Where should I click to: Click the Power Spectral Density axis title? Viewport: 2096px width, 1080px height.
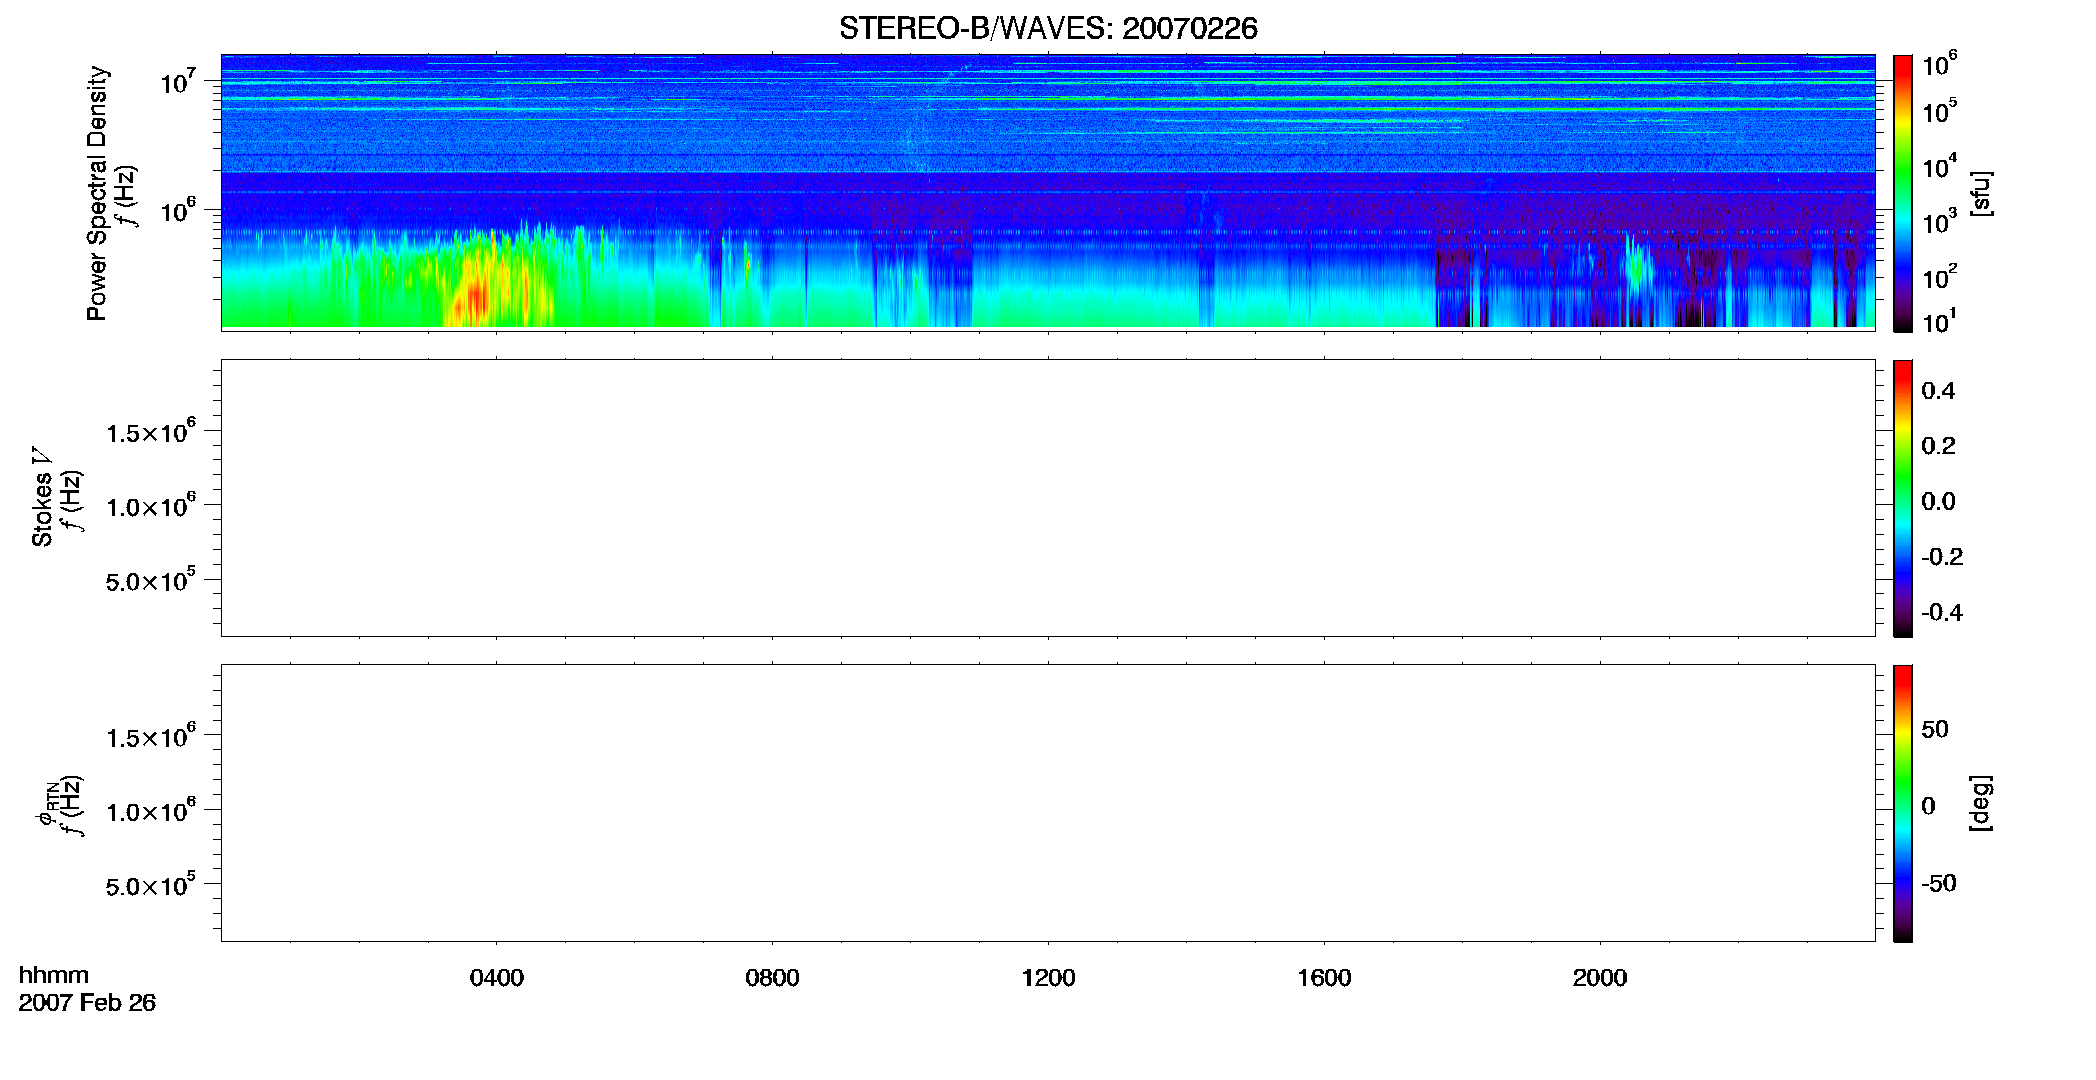click(97, 193)
